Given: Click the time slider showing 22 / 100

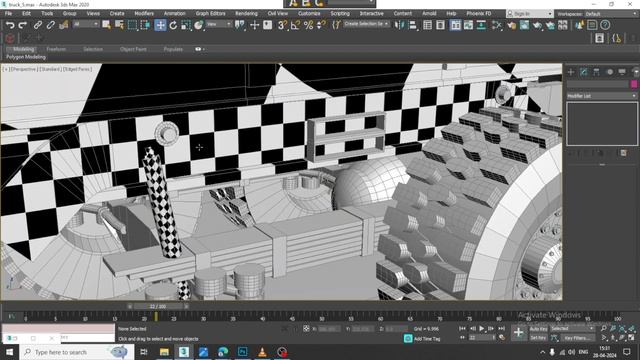Looking at the screenshot, I should click(158, 306).
